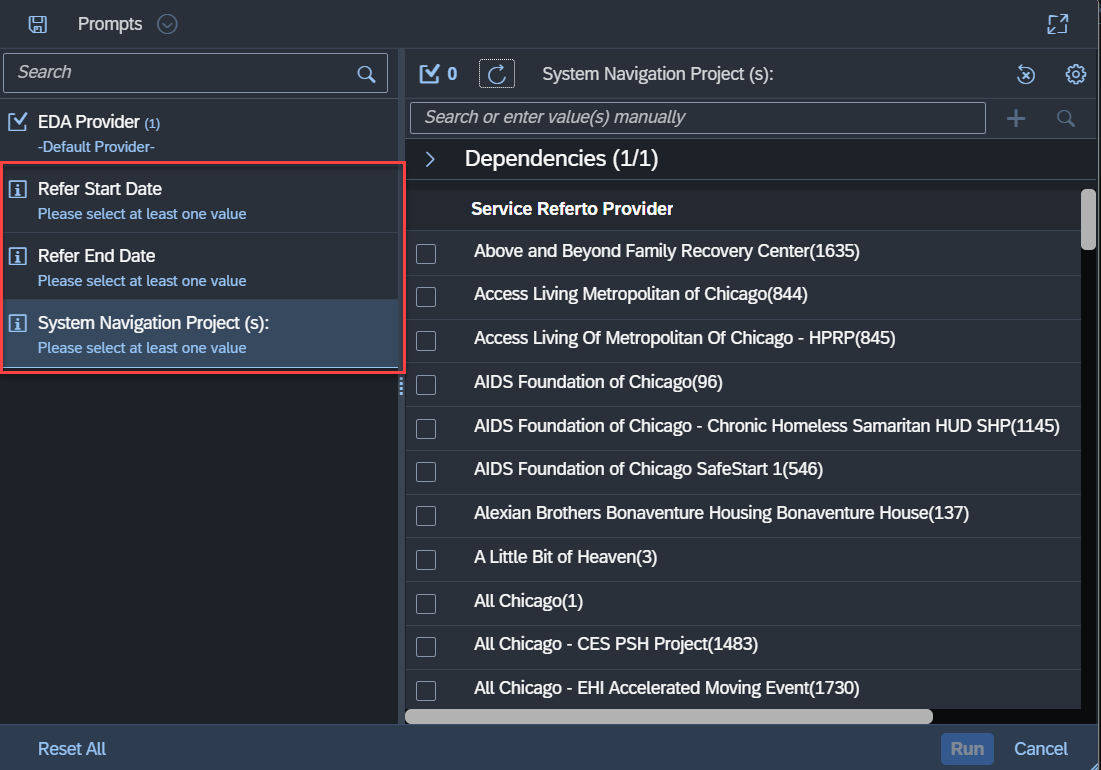Check AIDS Foundation of Chicago(96) box
Image resolution: width=1101 pixels, height=770 pixels.
coord(426,385)
